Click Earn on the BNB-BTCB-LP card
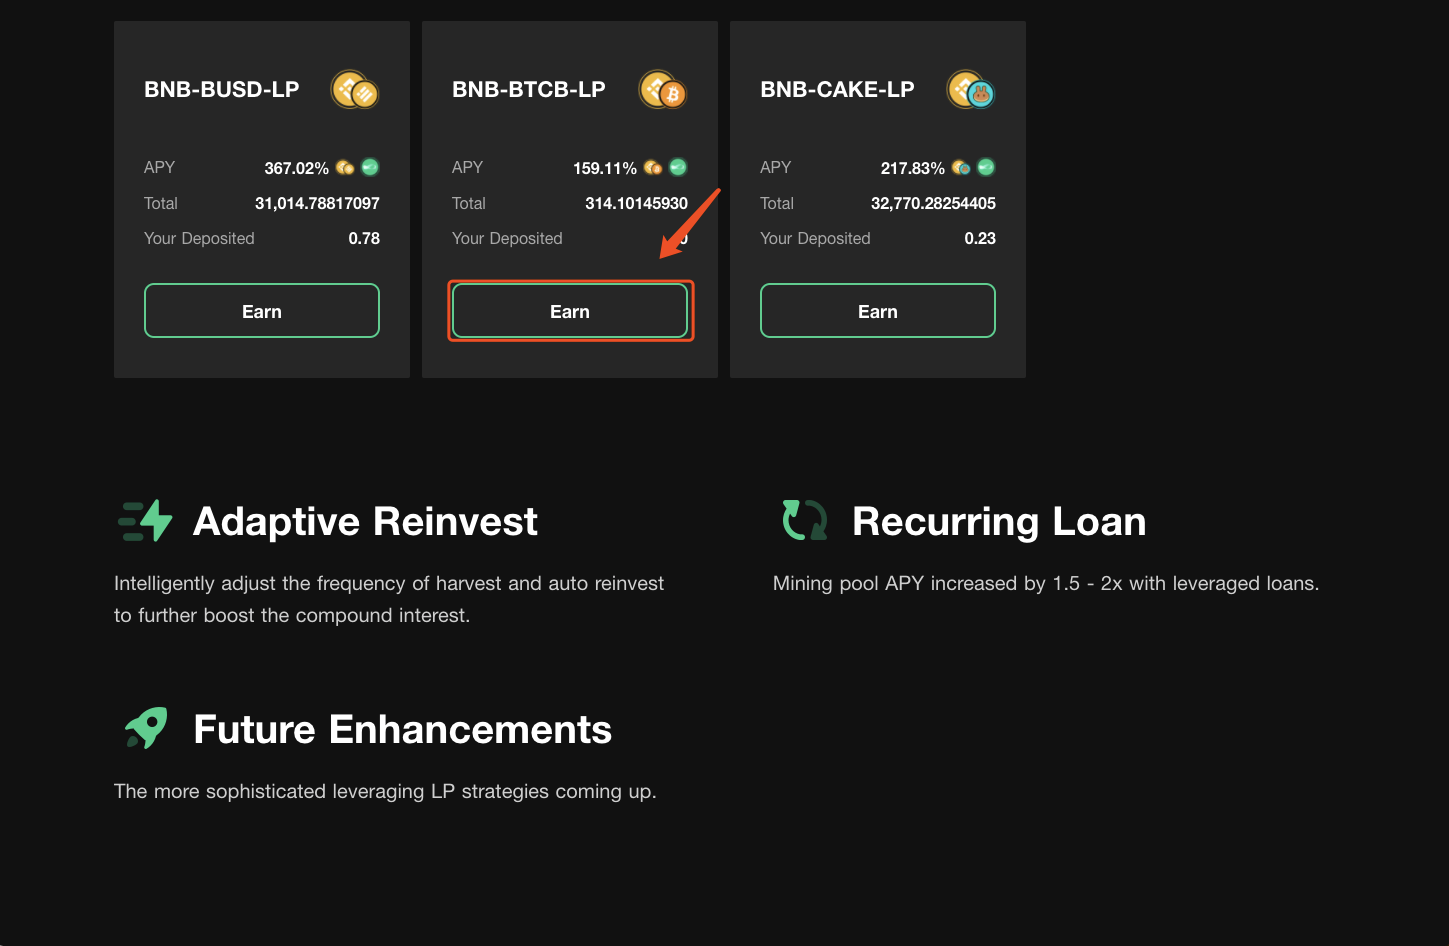1449x946 pixels. click(x=570, y=311)
